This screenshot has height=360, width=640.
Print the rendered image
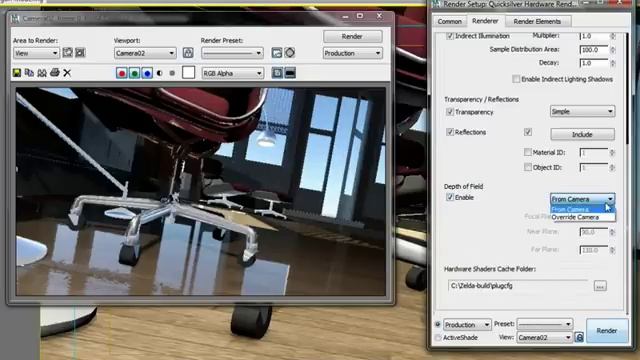click(x=55, y=73)
